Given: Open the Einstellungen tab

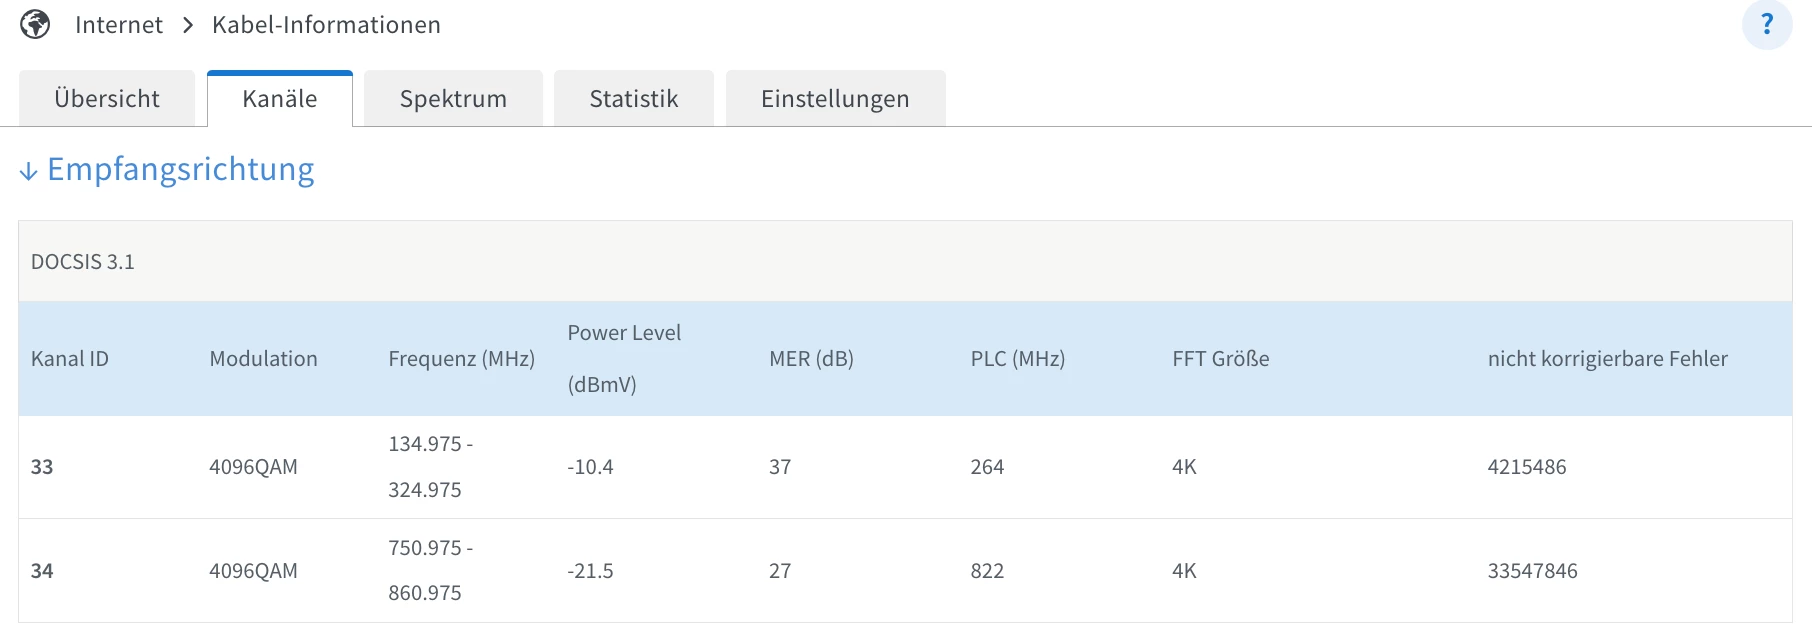Looking at the screenshot, I should click(x=835, y=99).
